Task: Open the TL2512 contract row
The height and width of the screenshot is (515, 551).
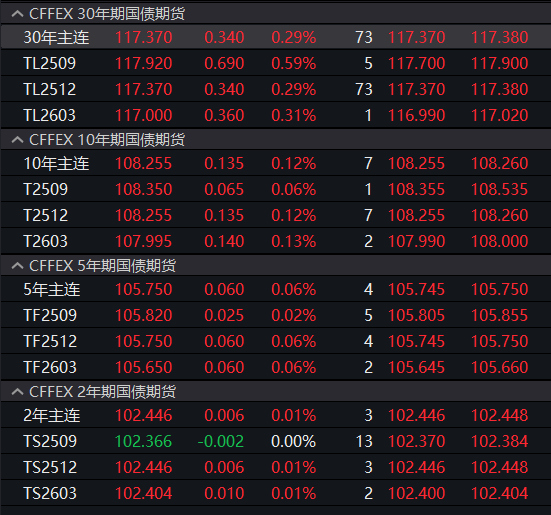Action: 276,89
